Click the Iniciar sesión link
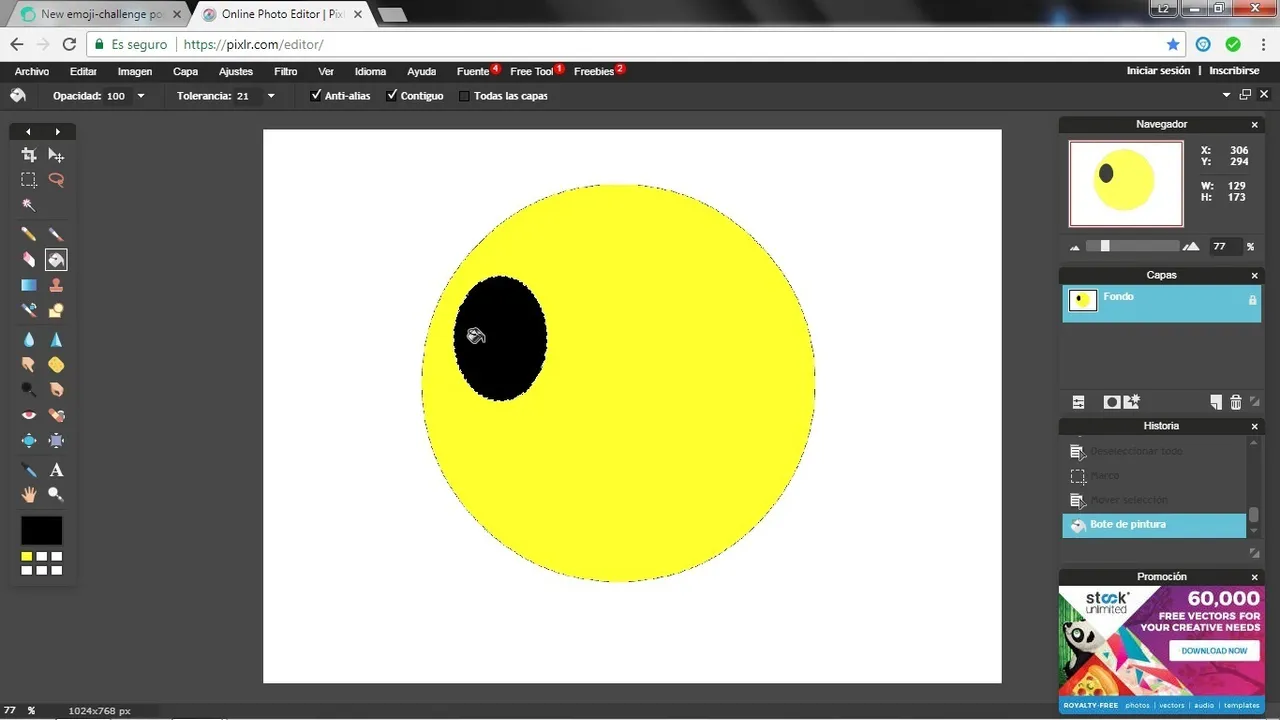The width and height of the screenshot is (1280, 720). (x=1158, y=71)
